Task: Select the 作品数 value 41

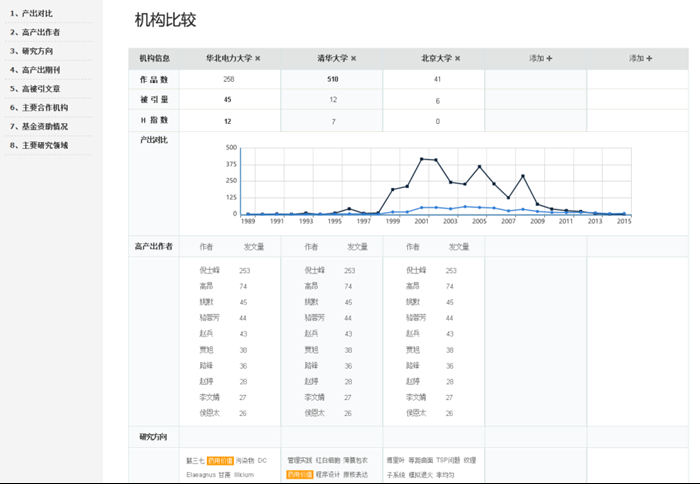Action: pos(437,79)
